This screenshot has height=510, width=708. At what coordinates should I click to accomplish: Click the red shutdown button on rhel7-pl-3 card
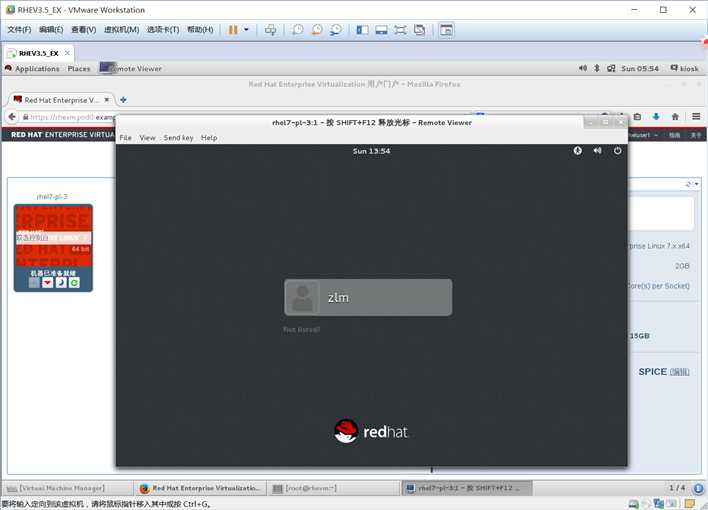click(47, 283)
